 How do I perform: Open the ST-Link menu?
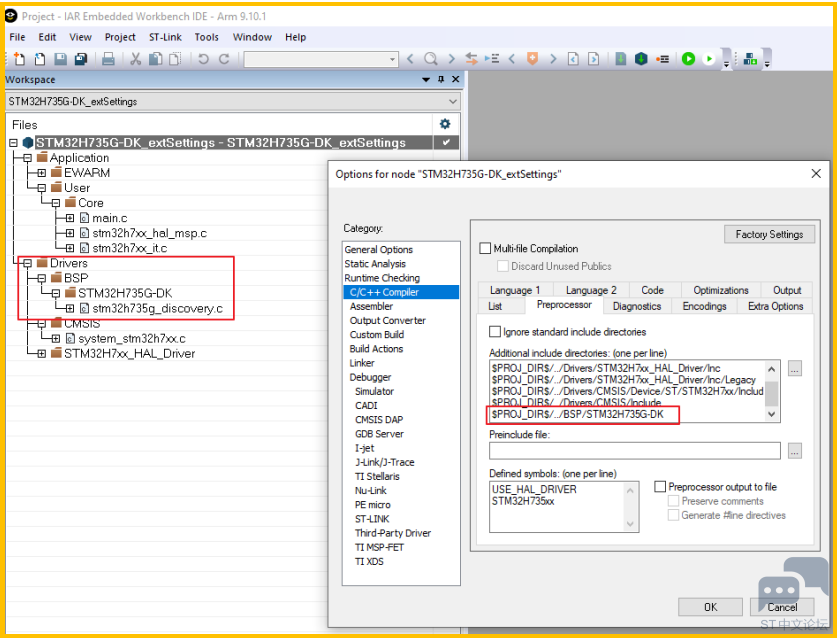click(x=165, y=37)
